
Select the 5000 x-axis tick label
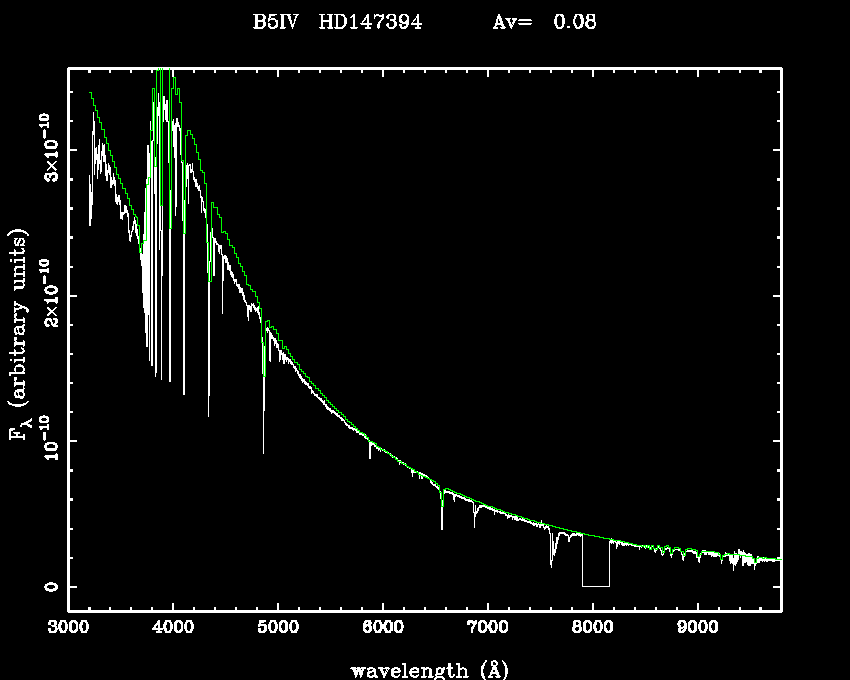tap(278, 628)
